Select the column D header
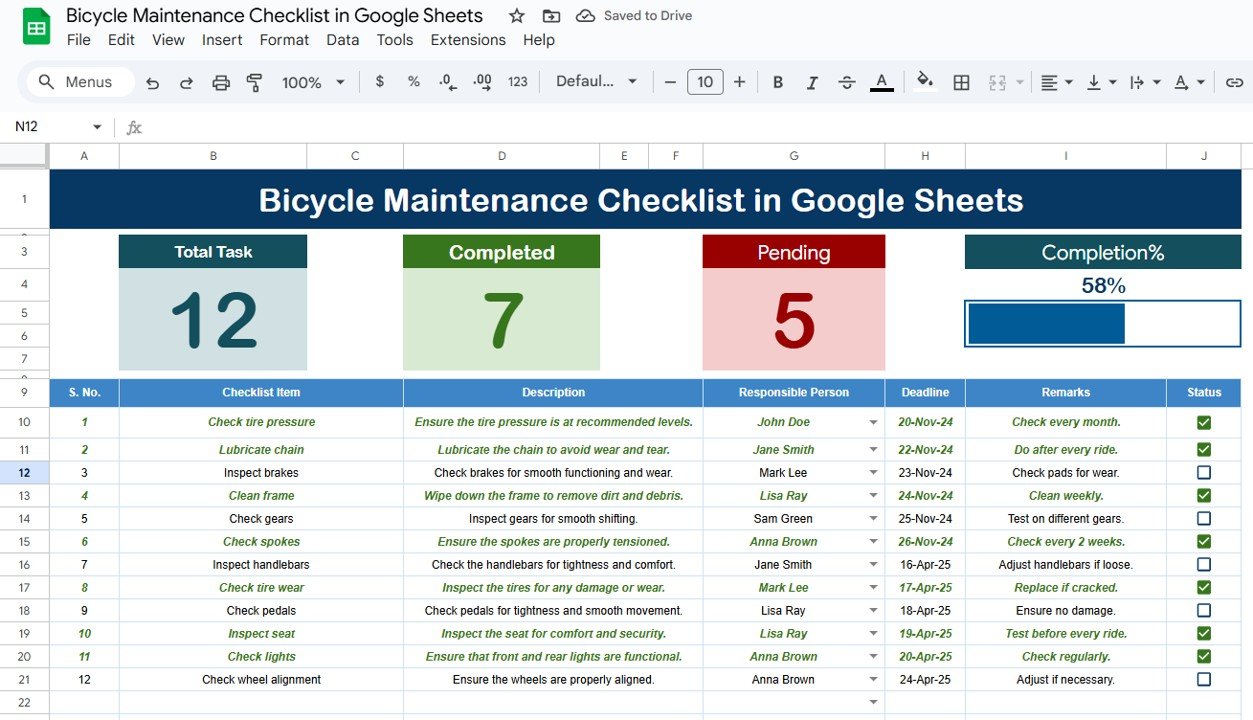 click(x=501, y=155)
